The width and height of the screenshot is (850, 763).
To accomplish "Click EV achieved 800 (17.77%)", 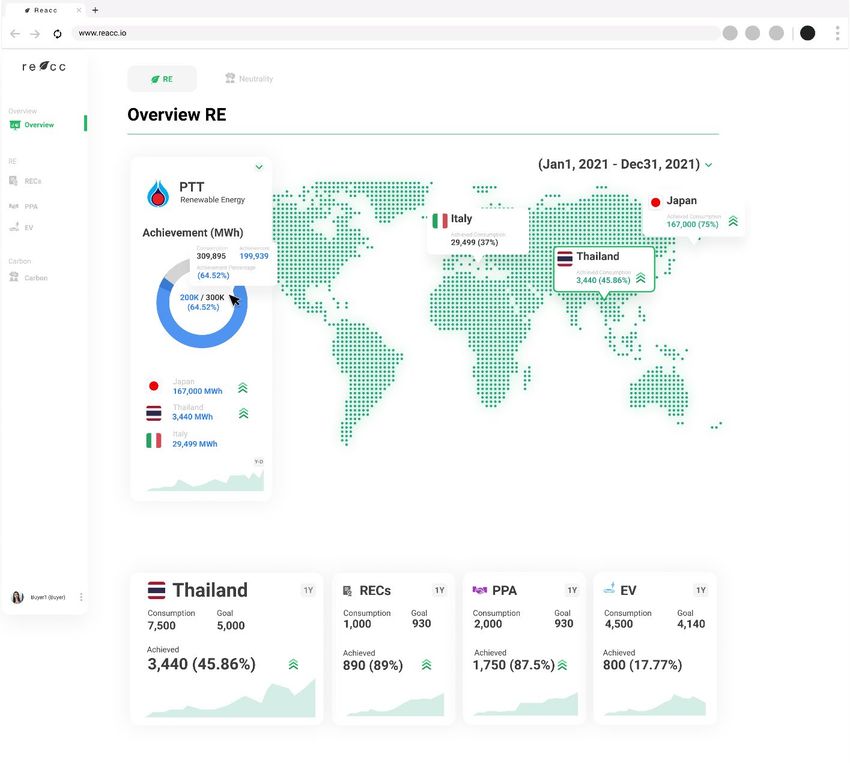I will [642, 665].
